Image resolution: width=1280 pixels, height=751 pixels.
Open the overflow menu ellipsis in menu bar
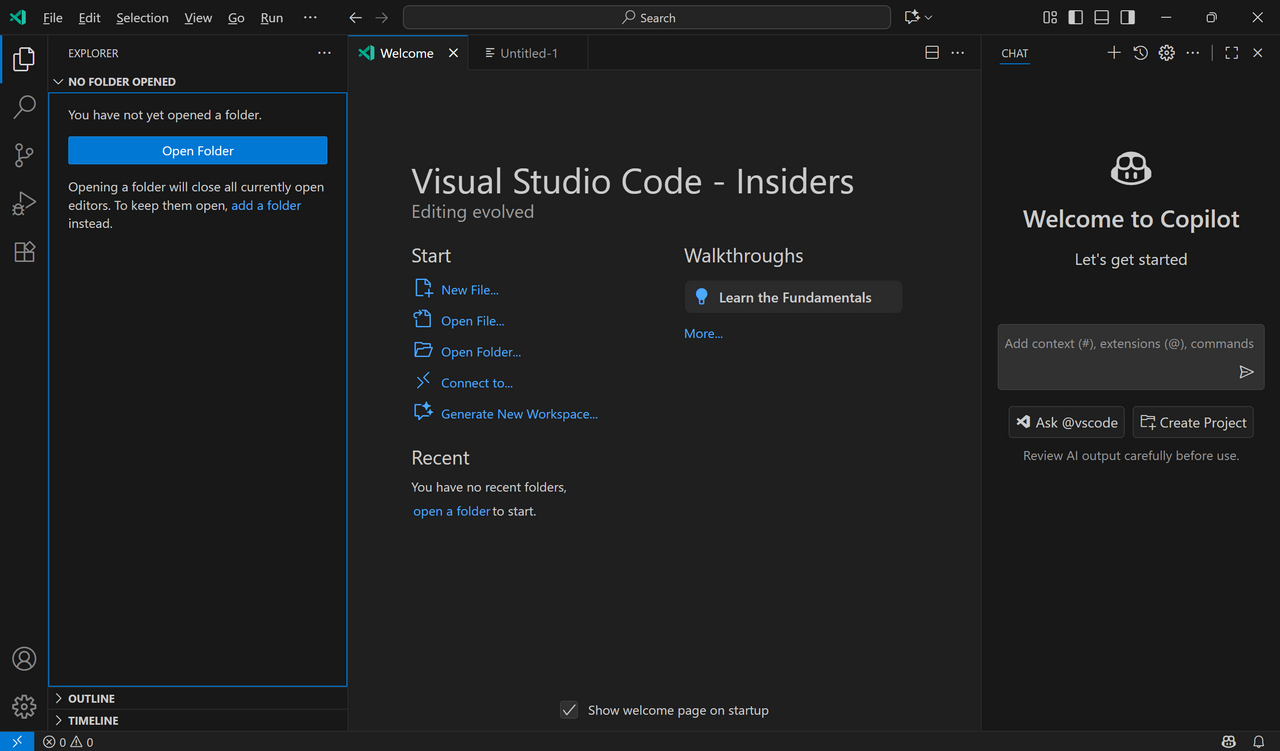pyautogui.click(x=310, y=17)
